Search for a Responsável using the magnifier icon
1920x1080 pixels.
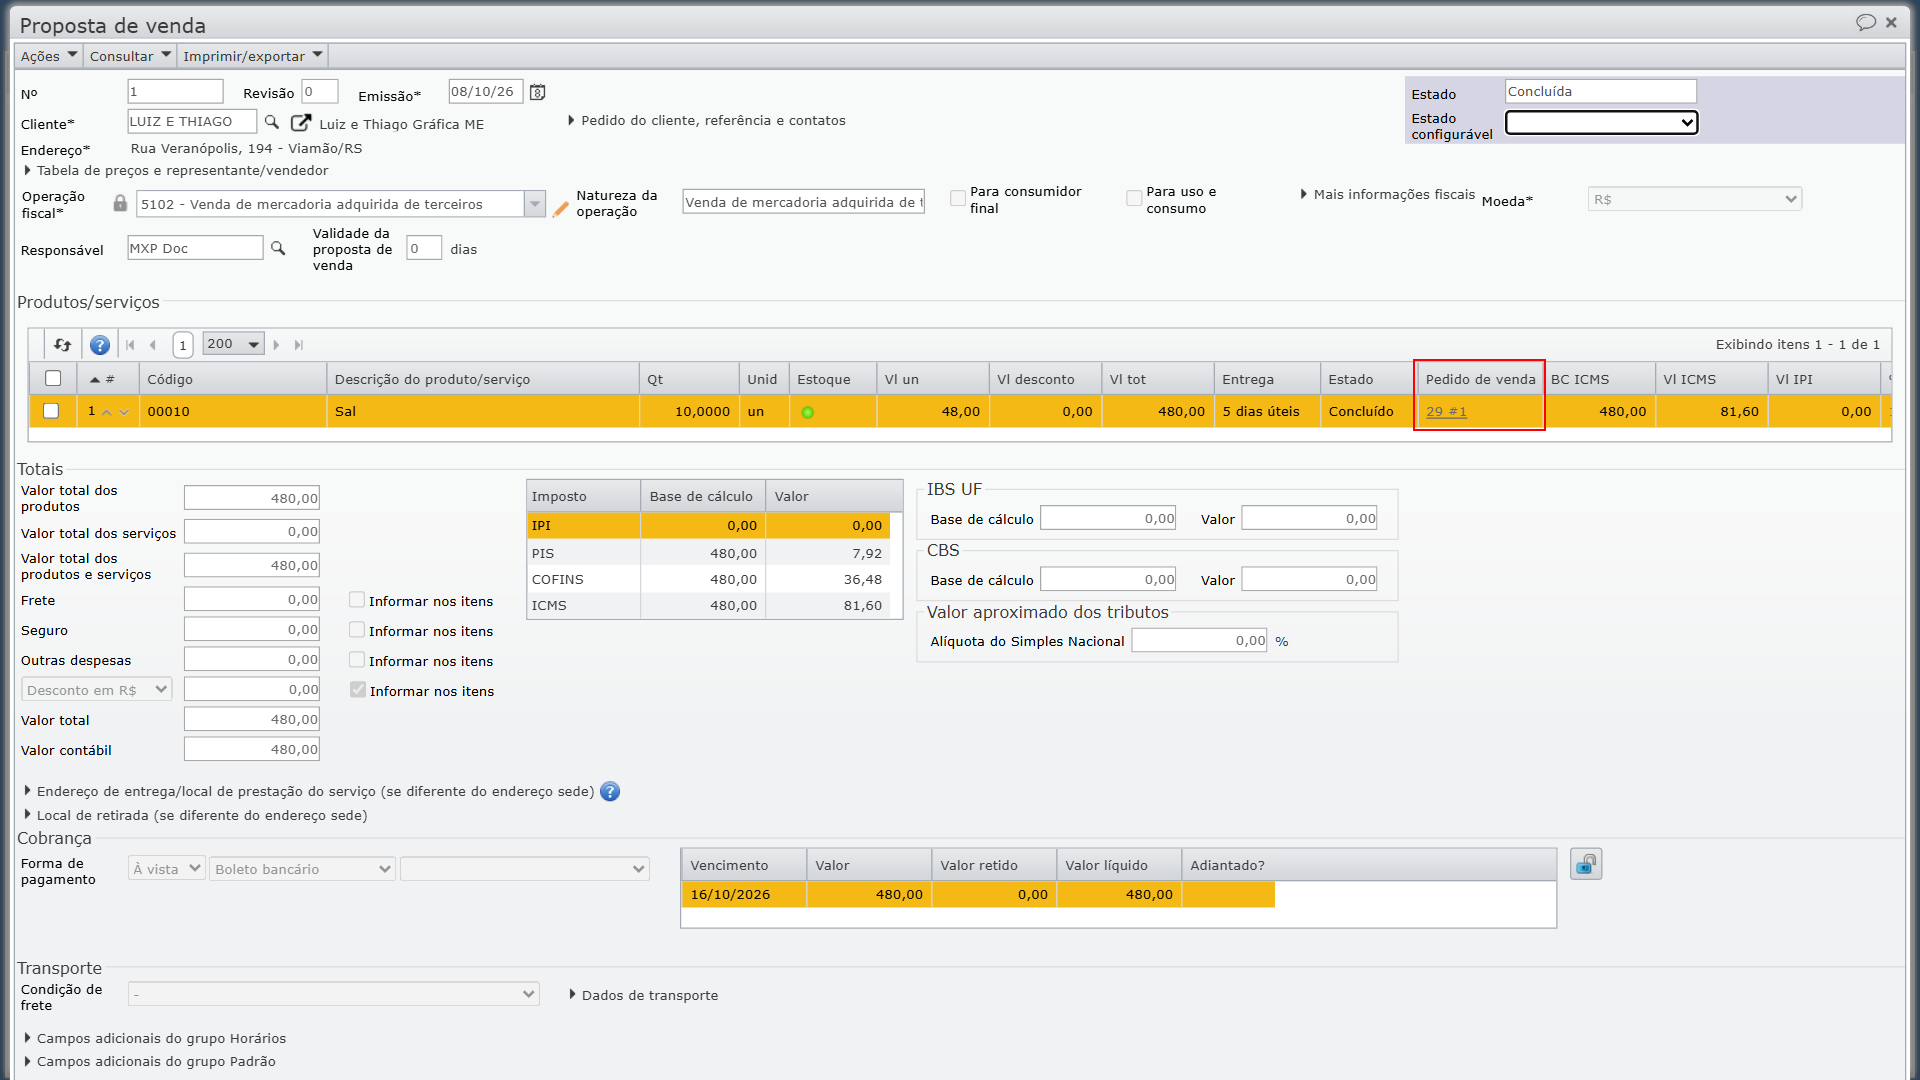(x=278, y=248)
